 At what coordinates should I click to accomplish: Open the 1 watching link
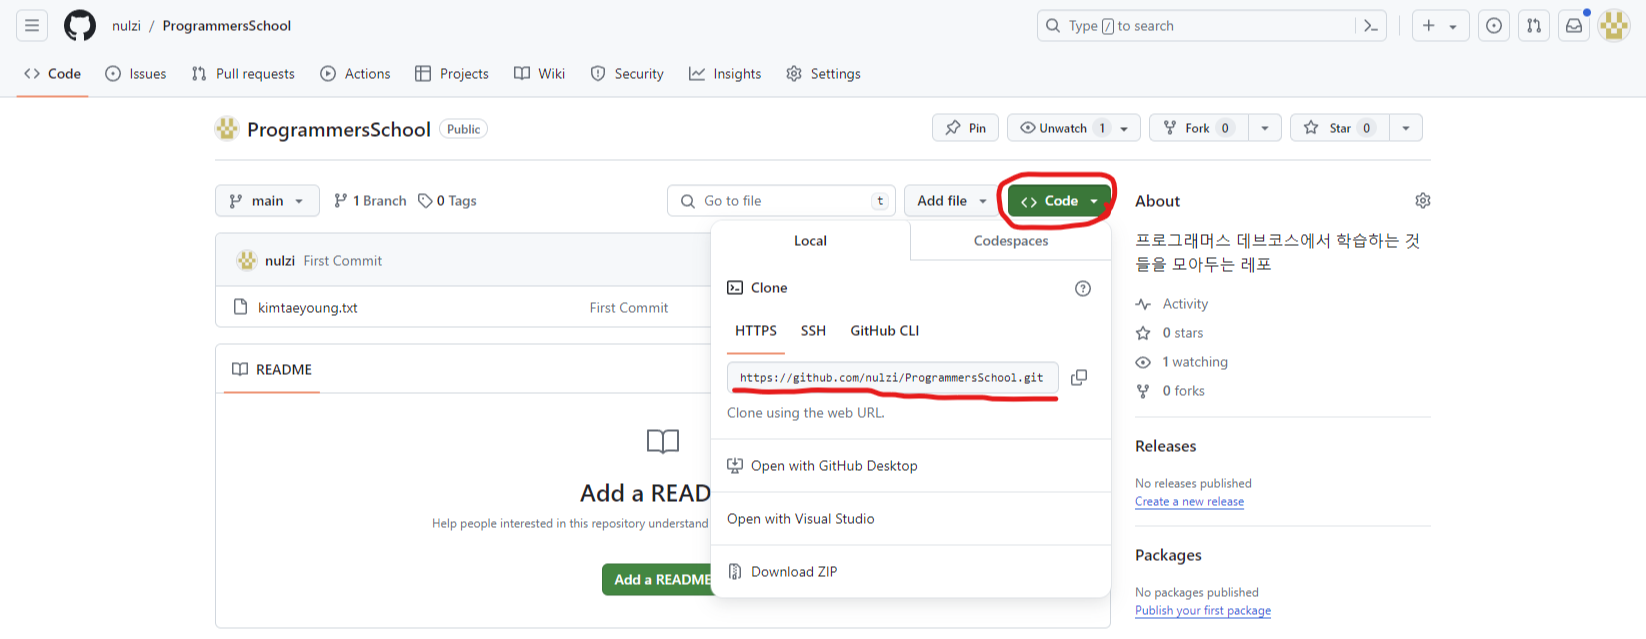pyautogui.click(x=1182, y=362)
